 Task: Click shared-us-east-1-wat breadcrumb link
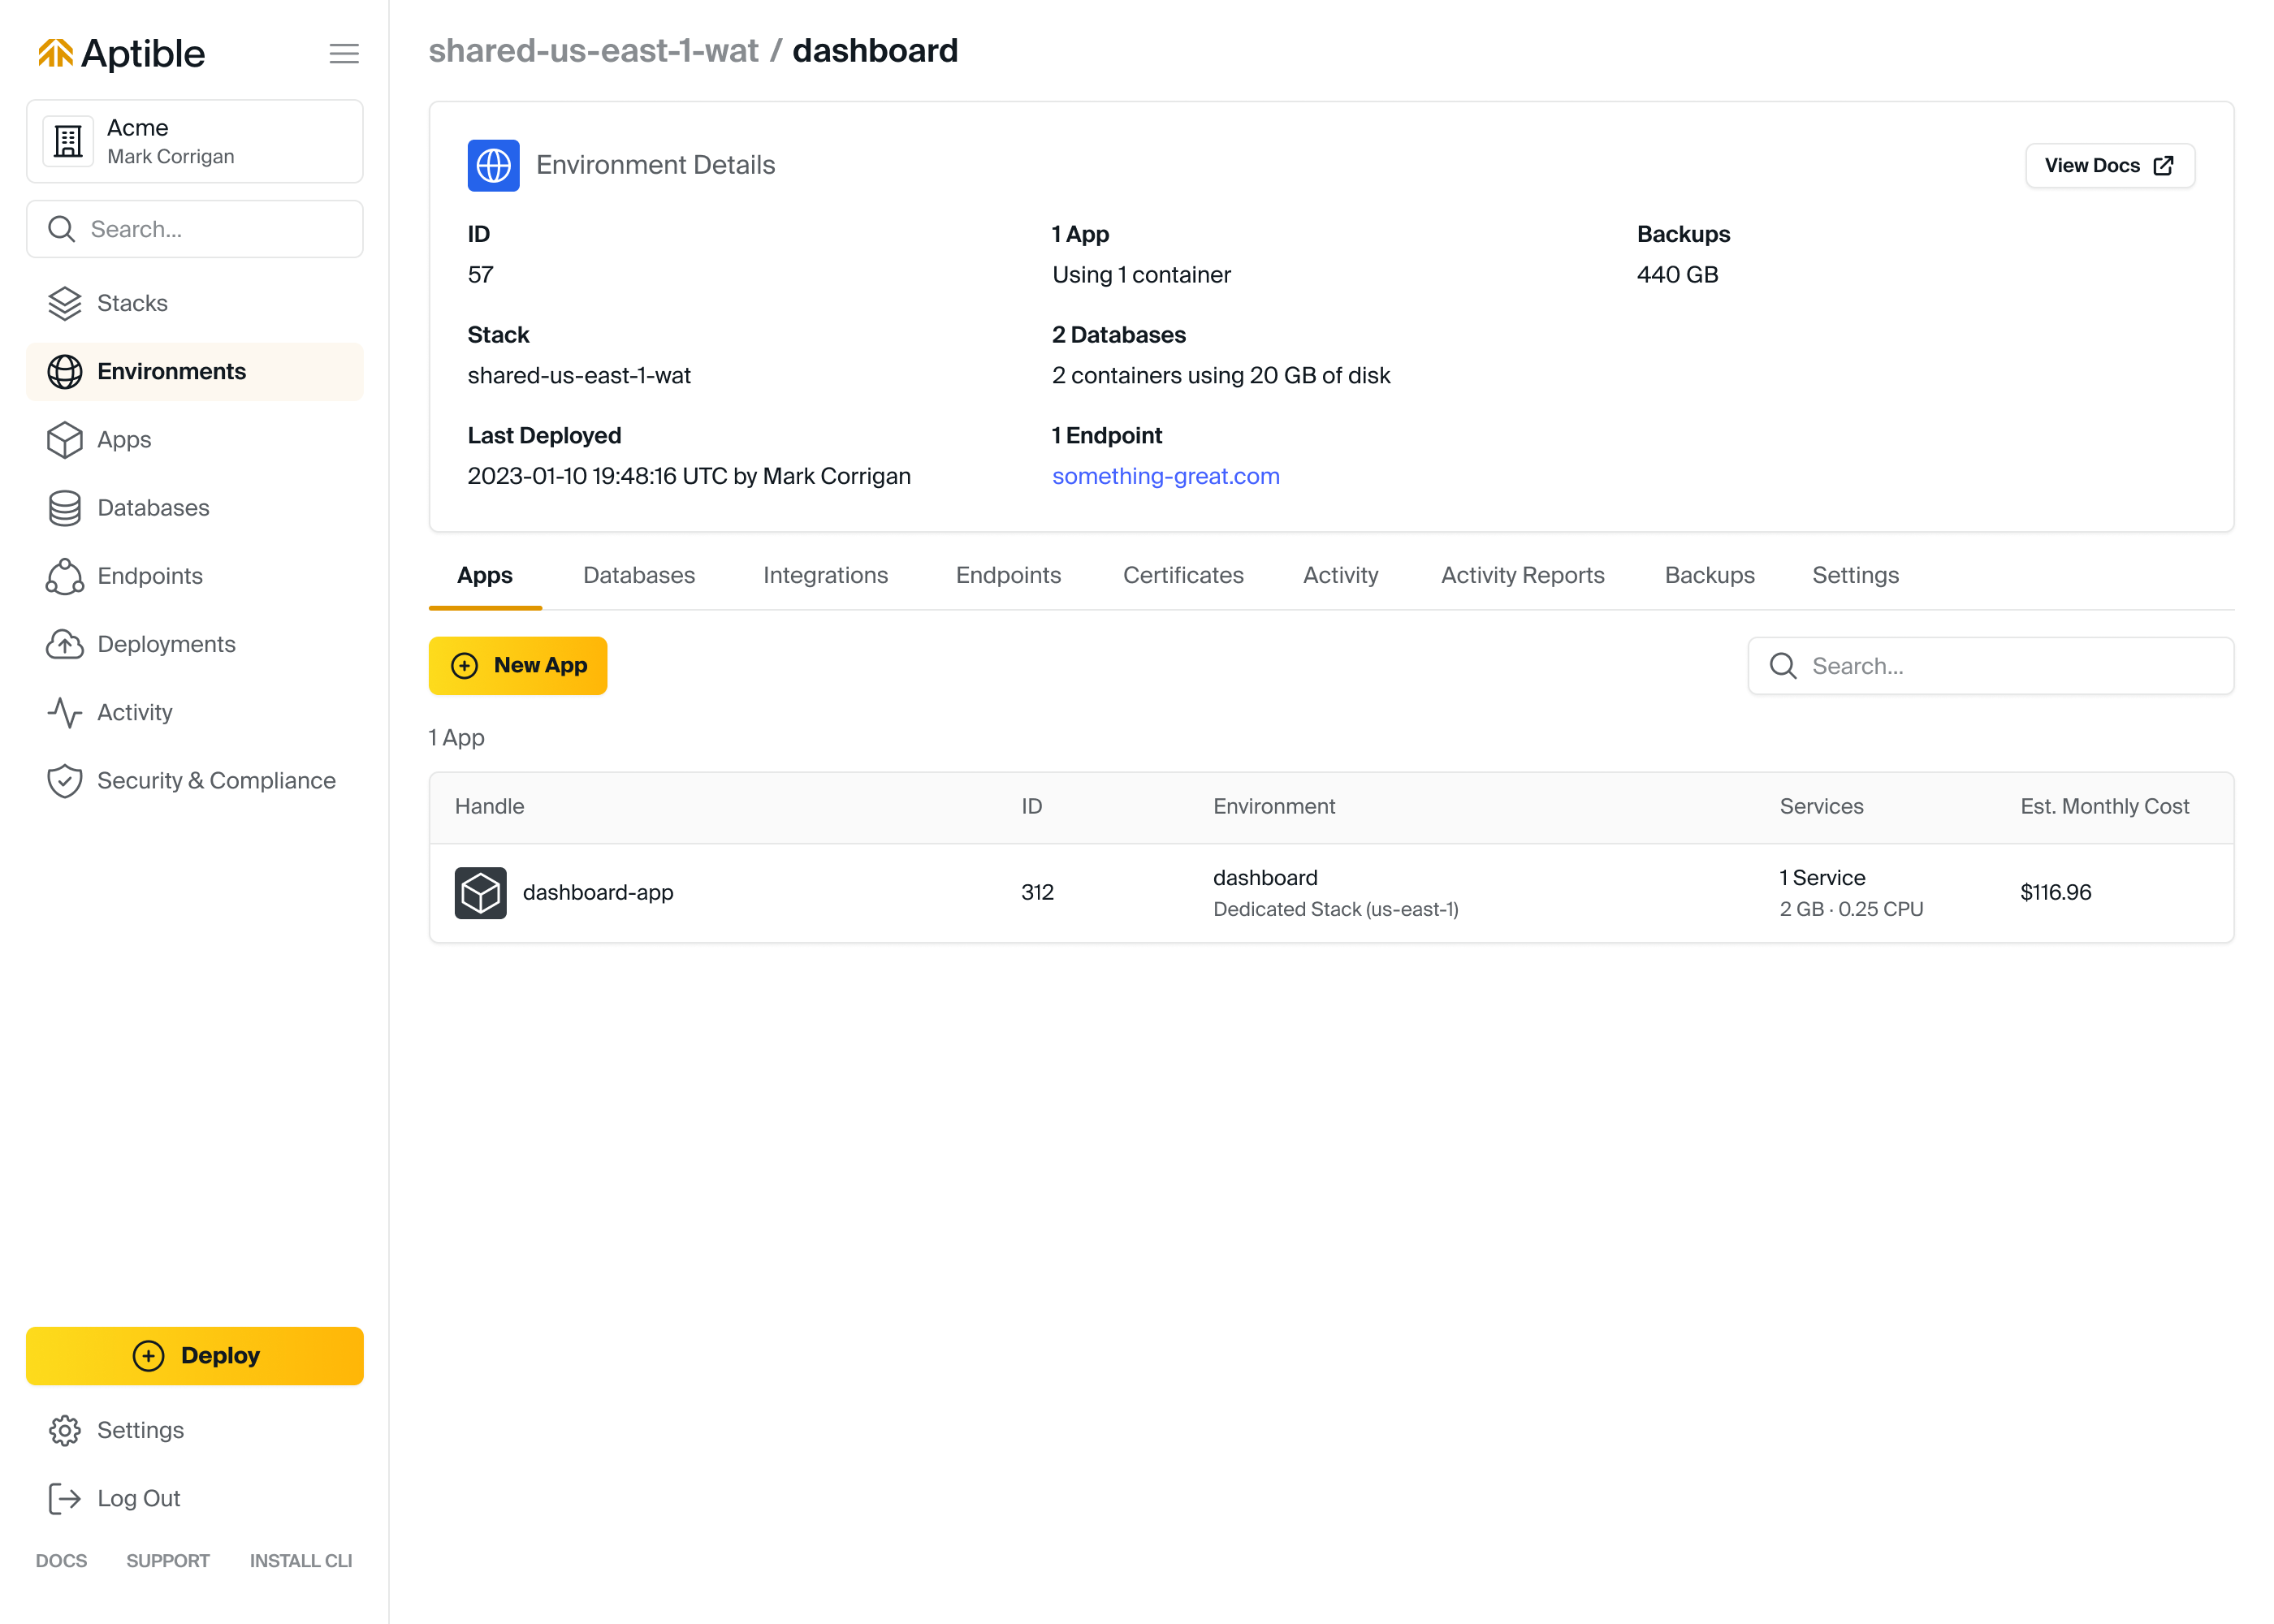pyautogui.click(x=593, y=50)
